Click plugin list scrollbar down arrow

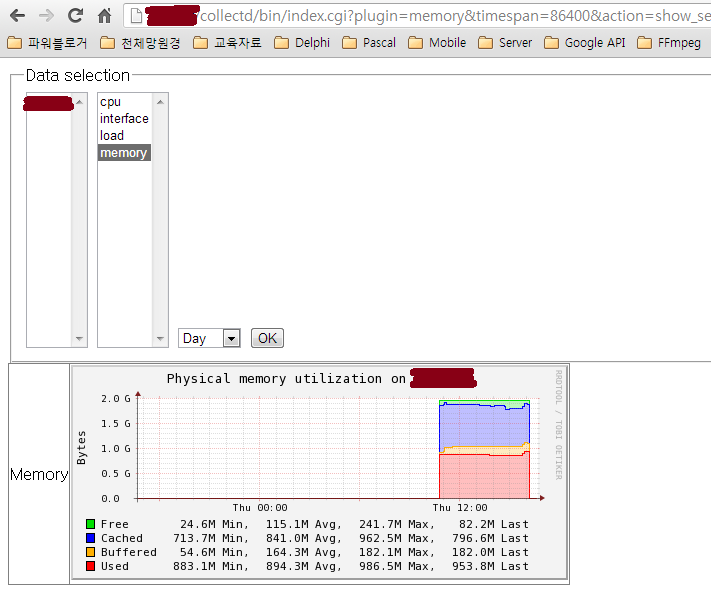coord(160,338)
